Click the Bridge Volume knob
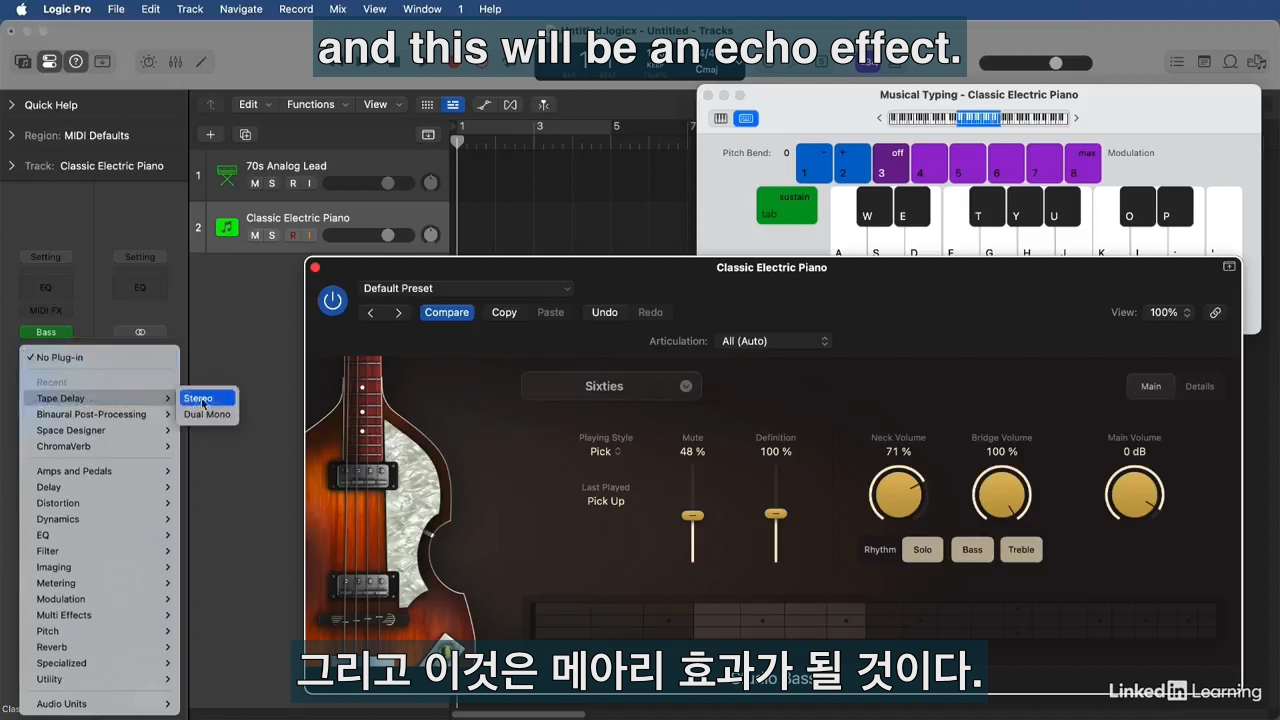The height and width of the screenshot is (720, 1280). tap(1001, 495)
